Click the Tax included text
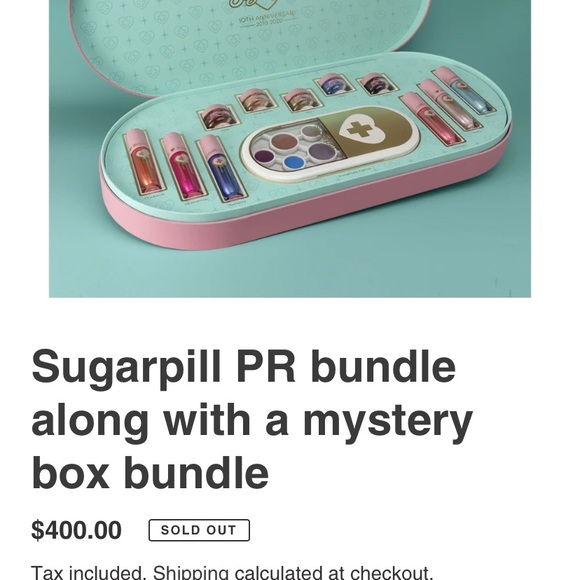 87,573
